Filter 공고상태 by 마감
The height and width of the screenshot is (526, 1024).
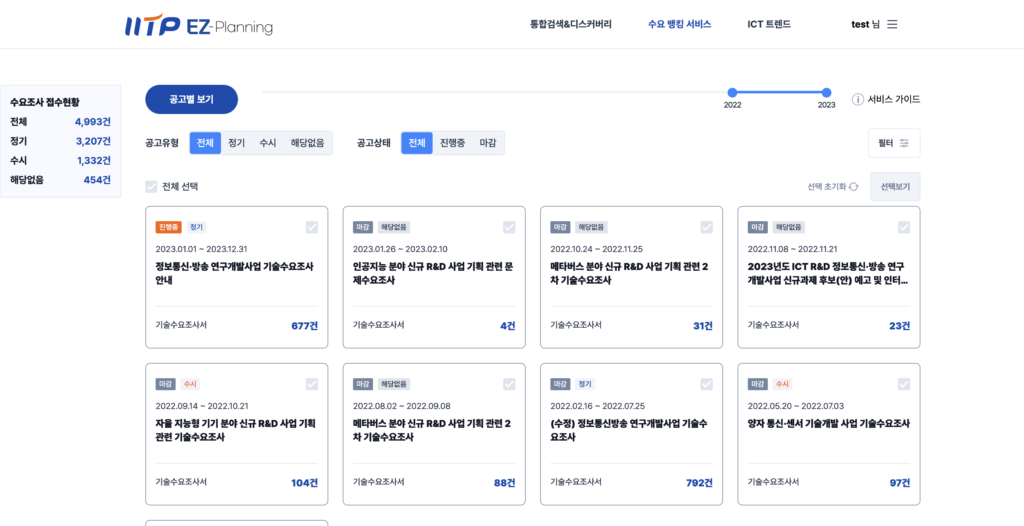[488, 143]
